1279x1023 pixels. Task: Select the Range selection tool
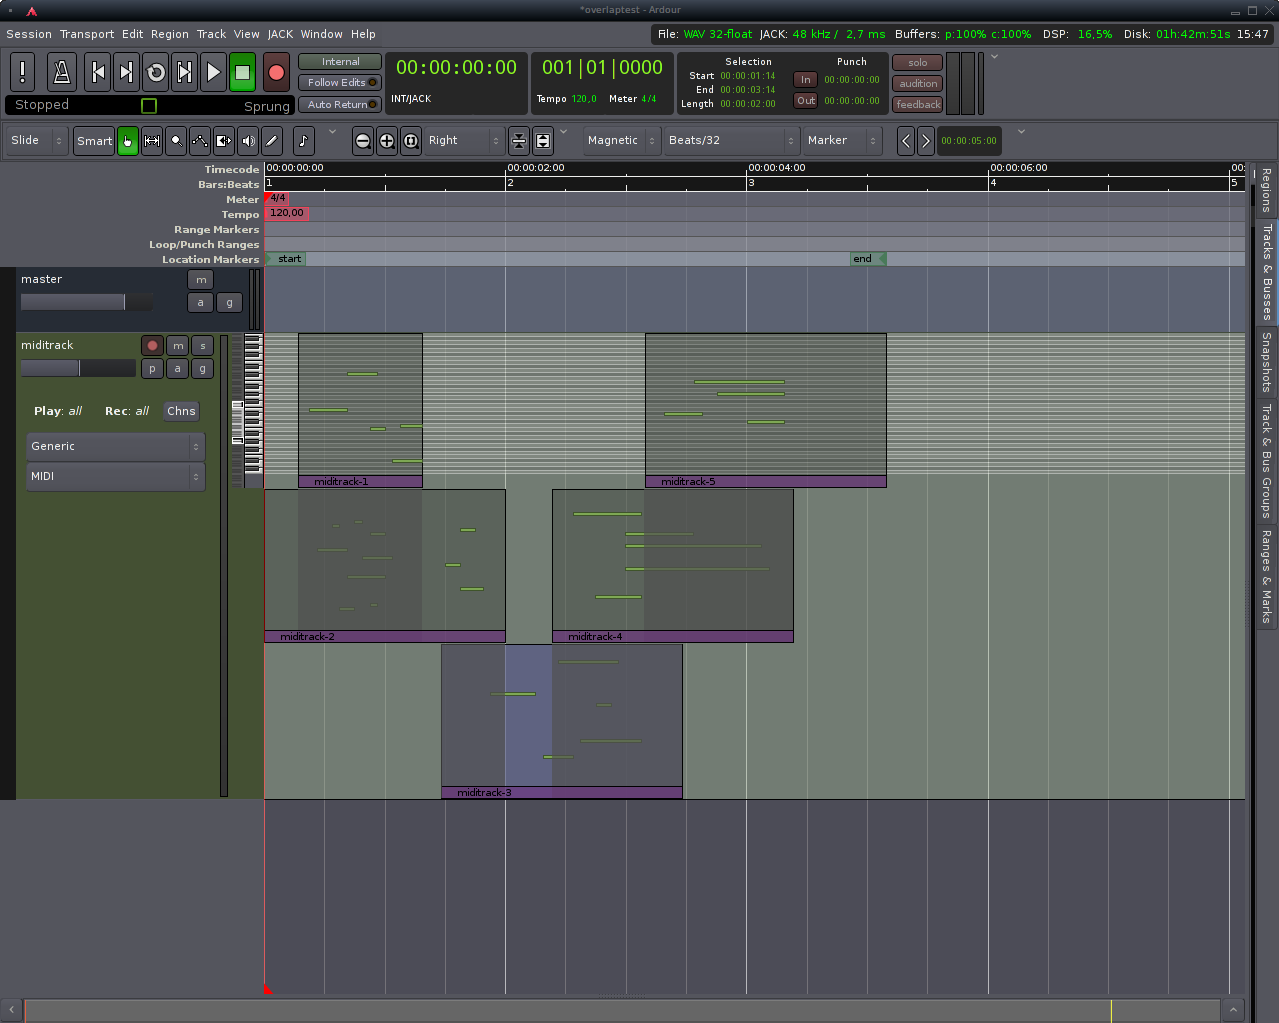[152, 141]
